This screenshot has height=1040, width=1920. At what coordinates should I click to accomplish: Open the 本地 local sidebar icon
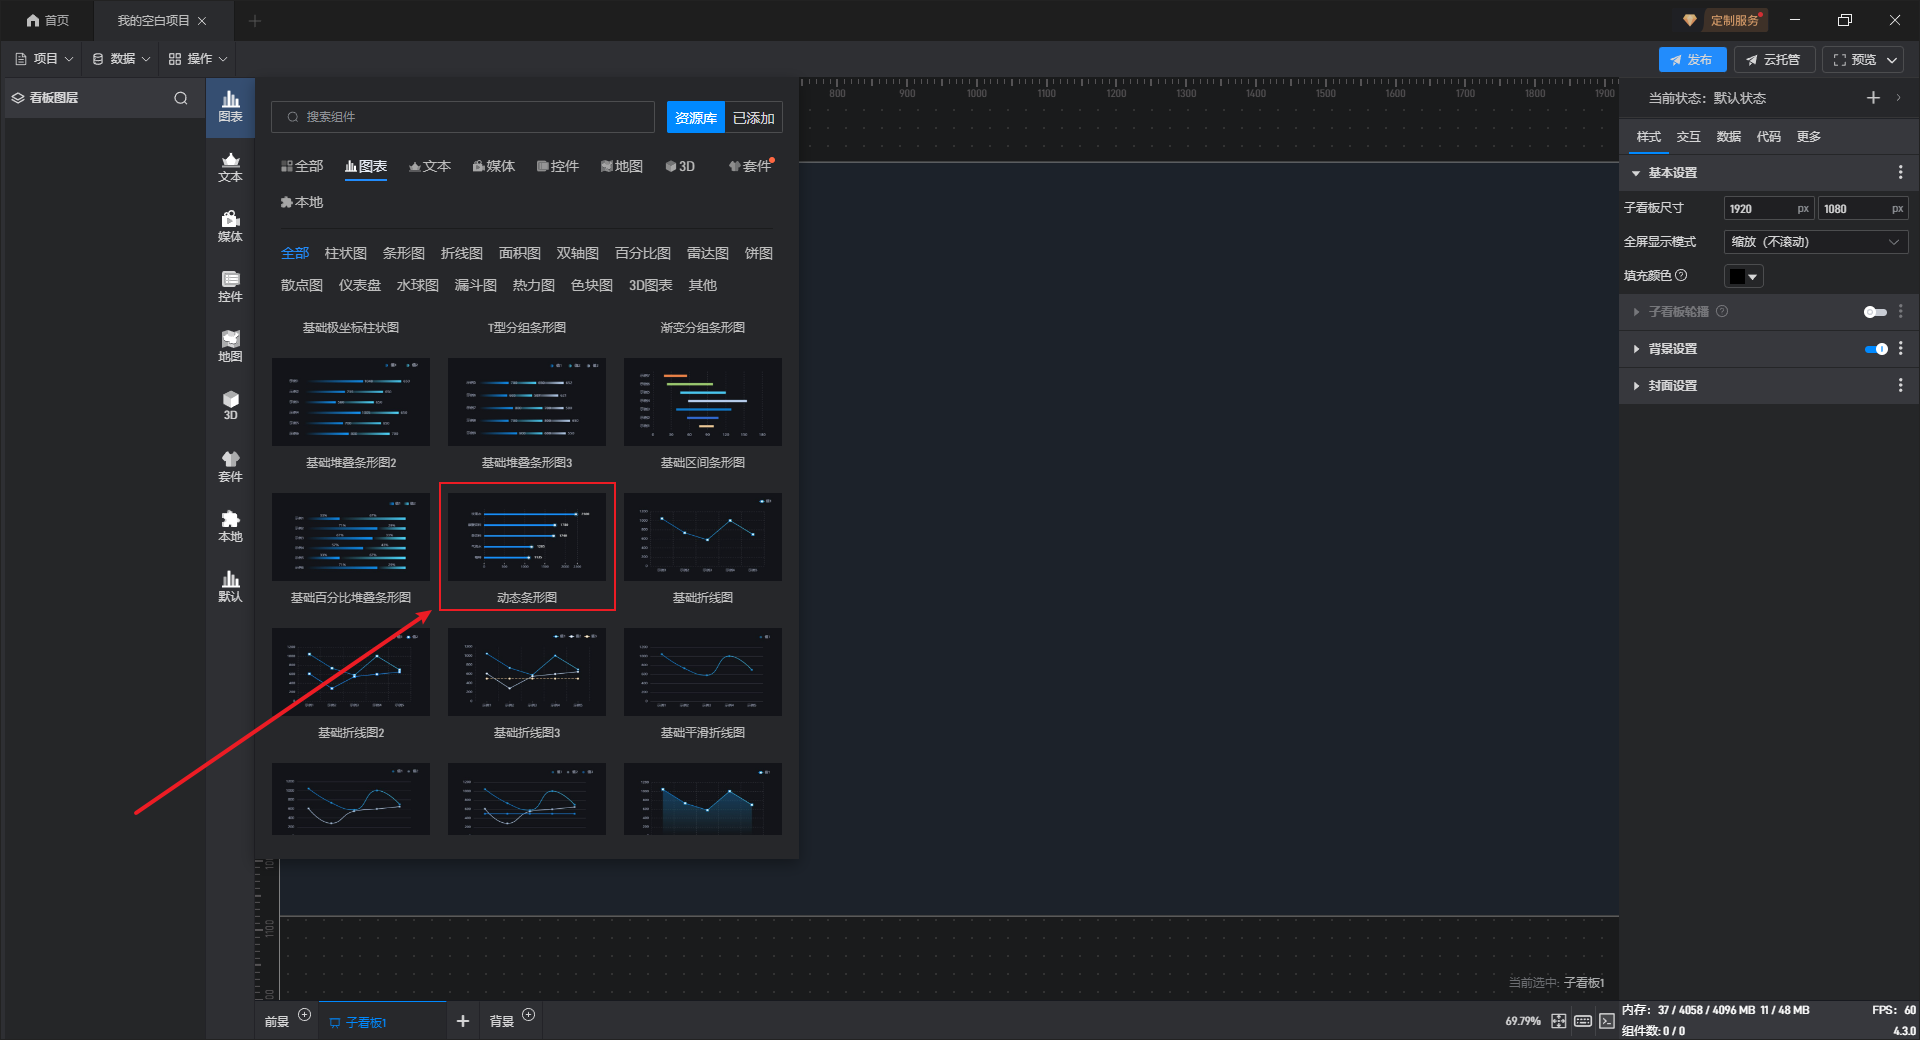pyautogui.click(x=230, y=526)
